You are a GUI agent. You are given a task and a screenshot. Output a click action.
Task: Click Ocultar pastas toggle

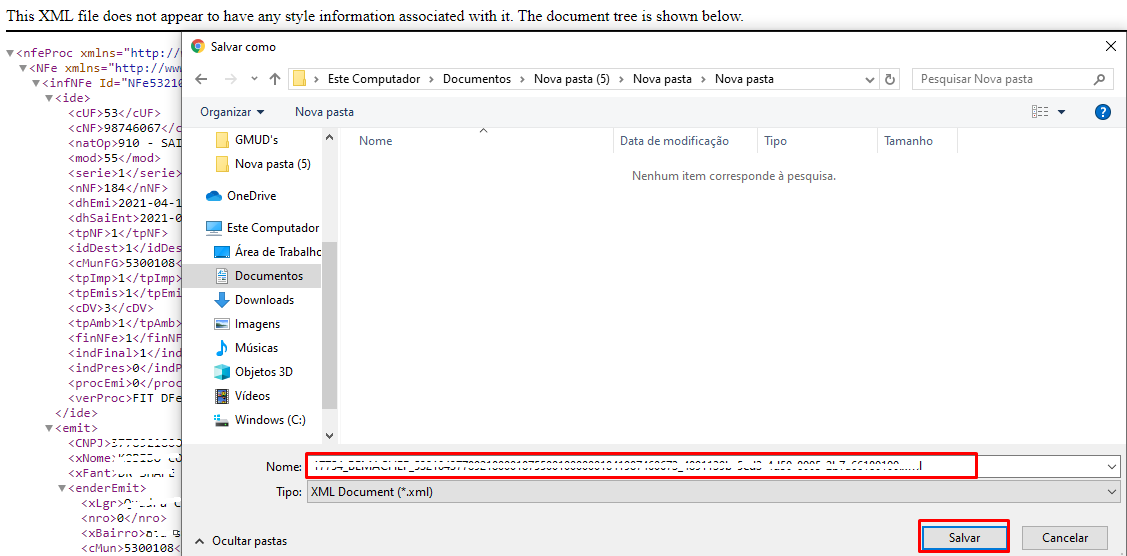[242, 541]
